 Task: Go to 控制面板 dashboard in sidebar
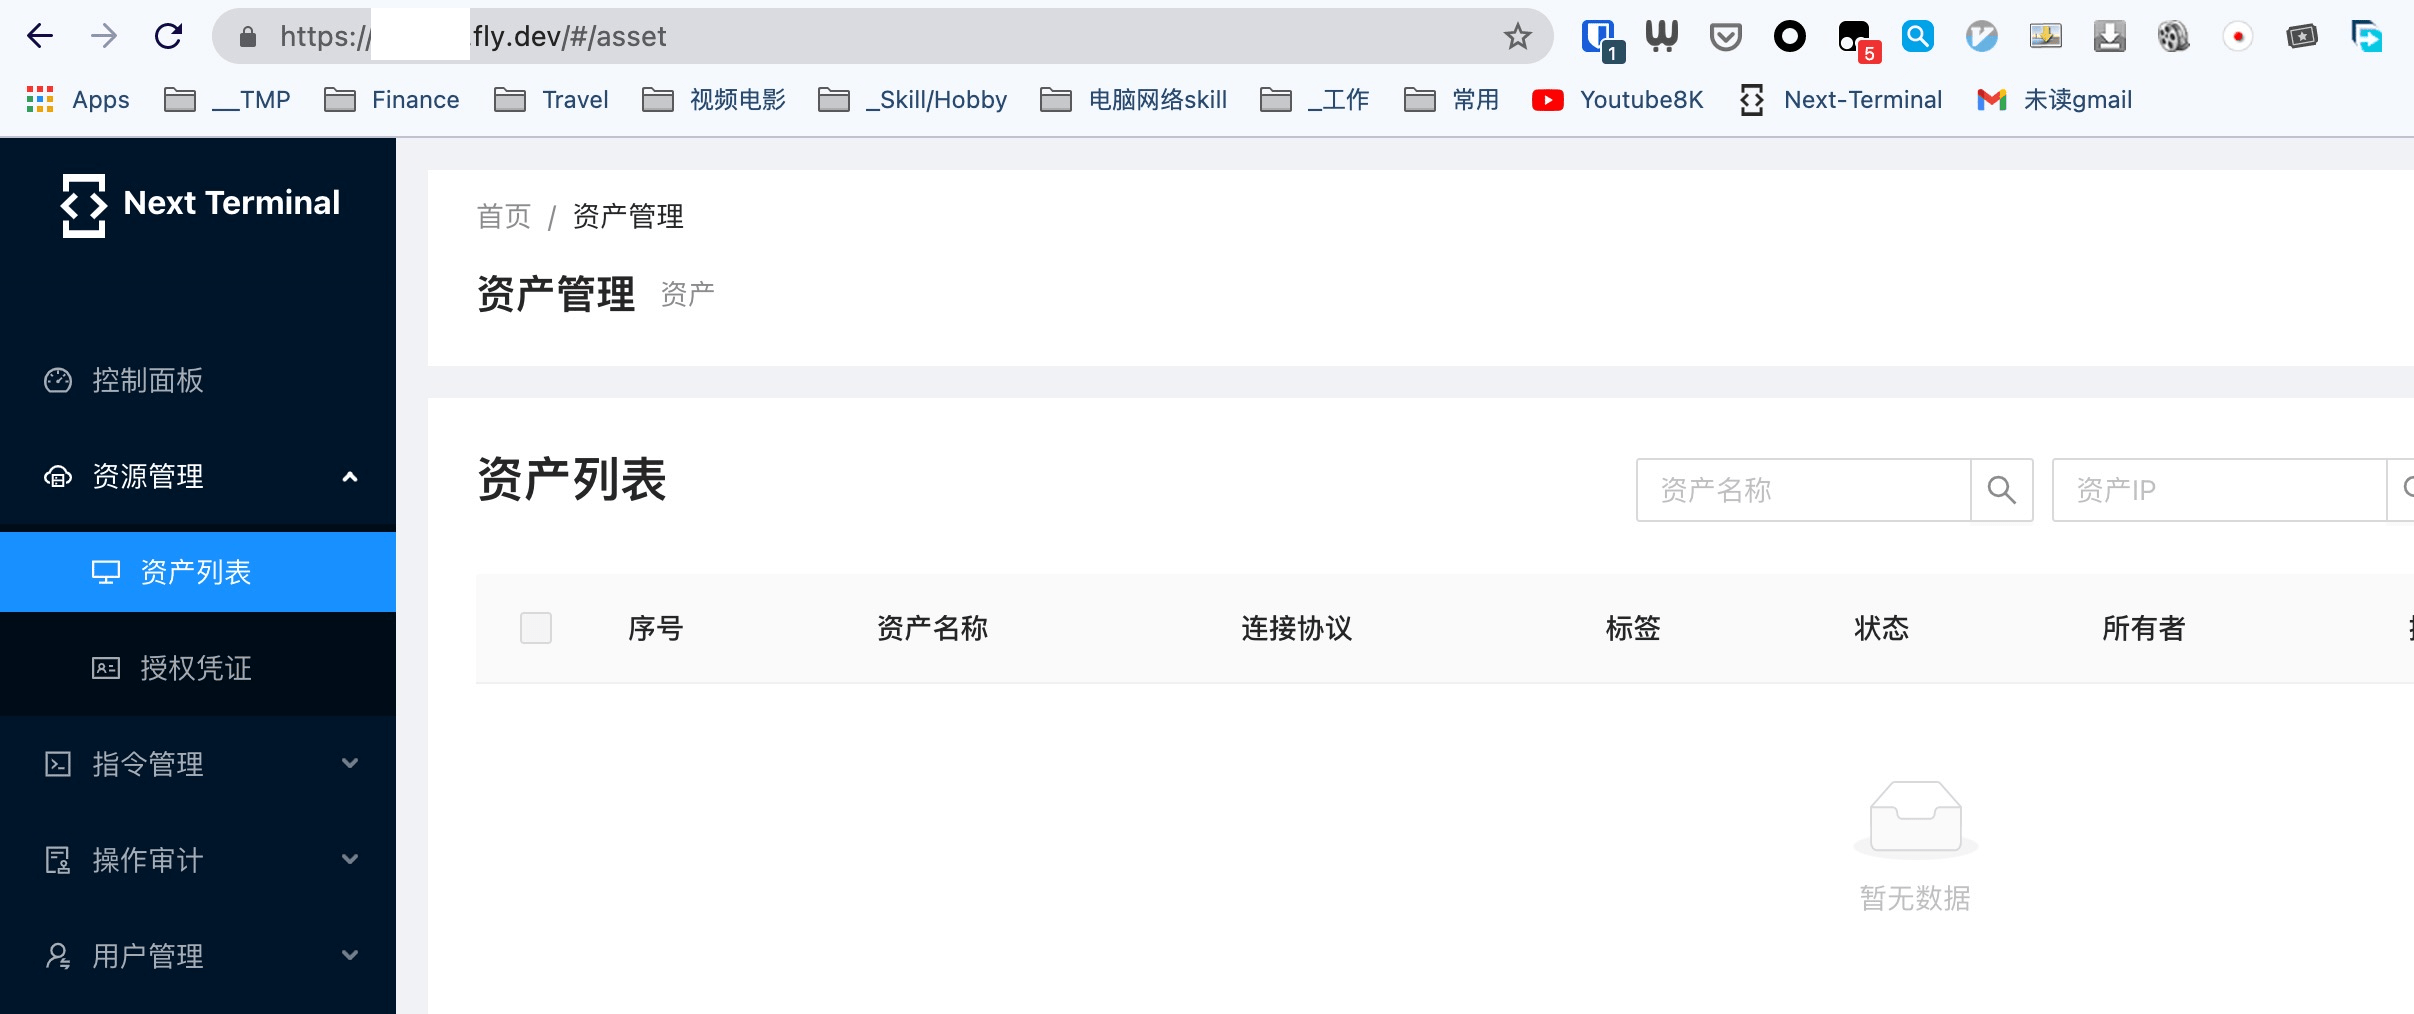tap(198, 380)
